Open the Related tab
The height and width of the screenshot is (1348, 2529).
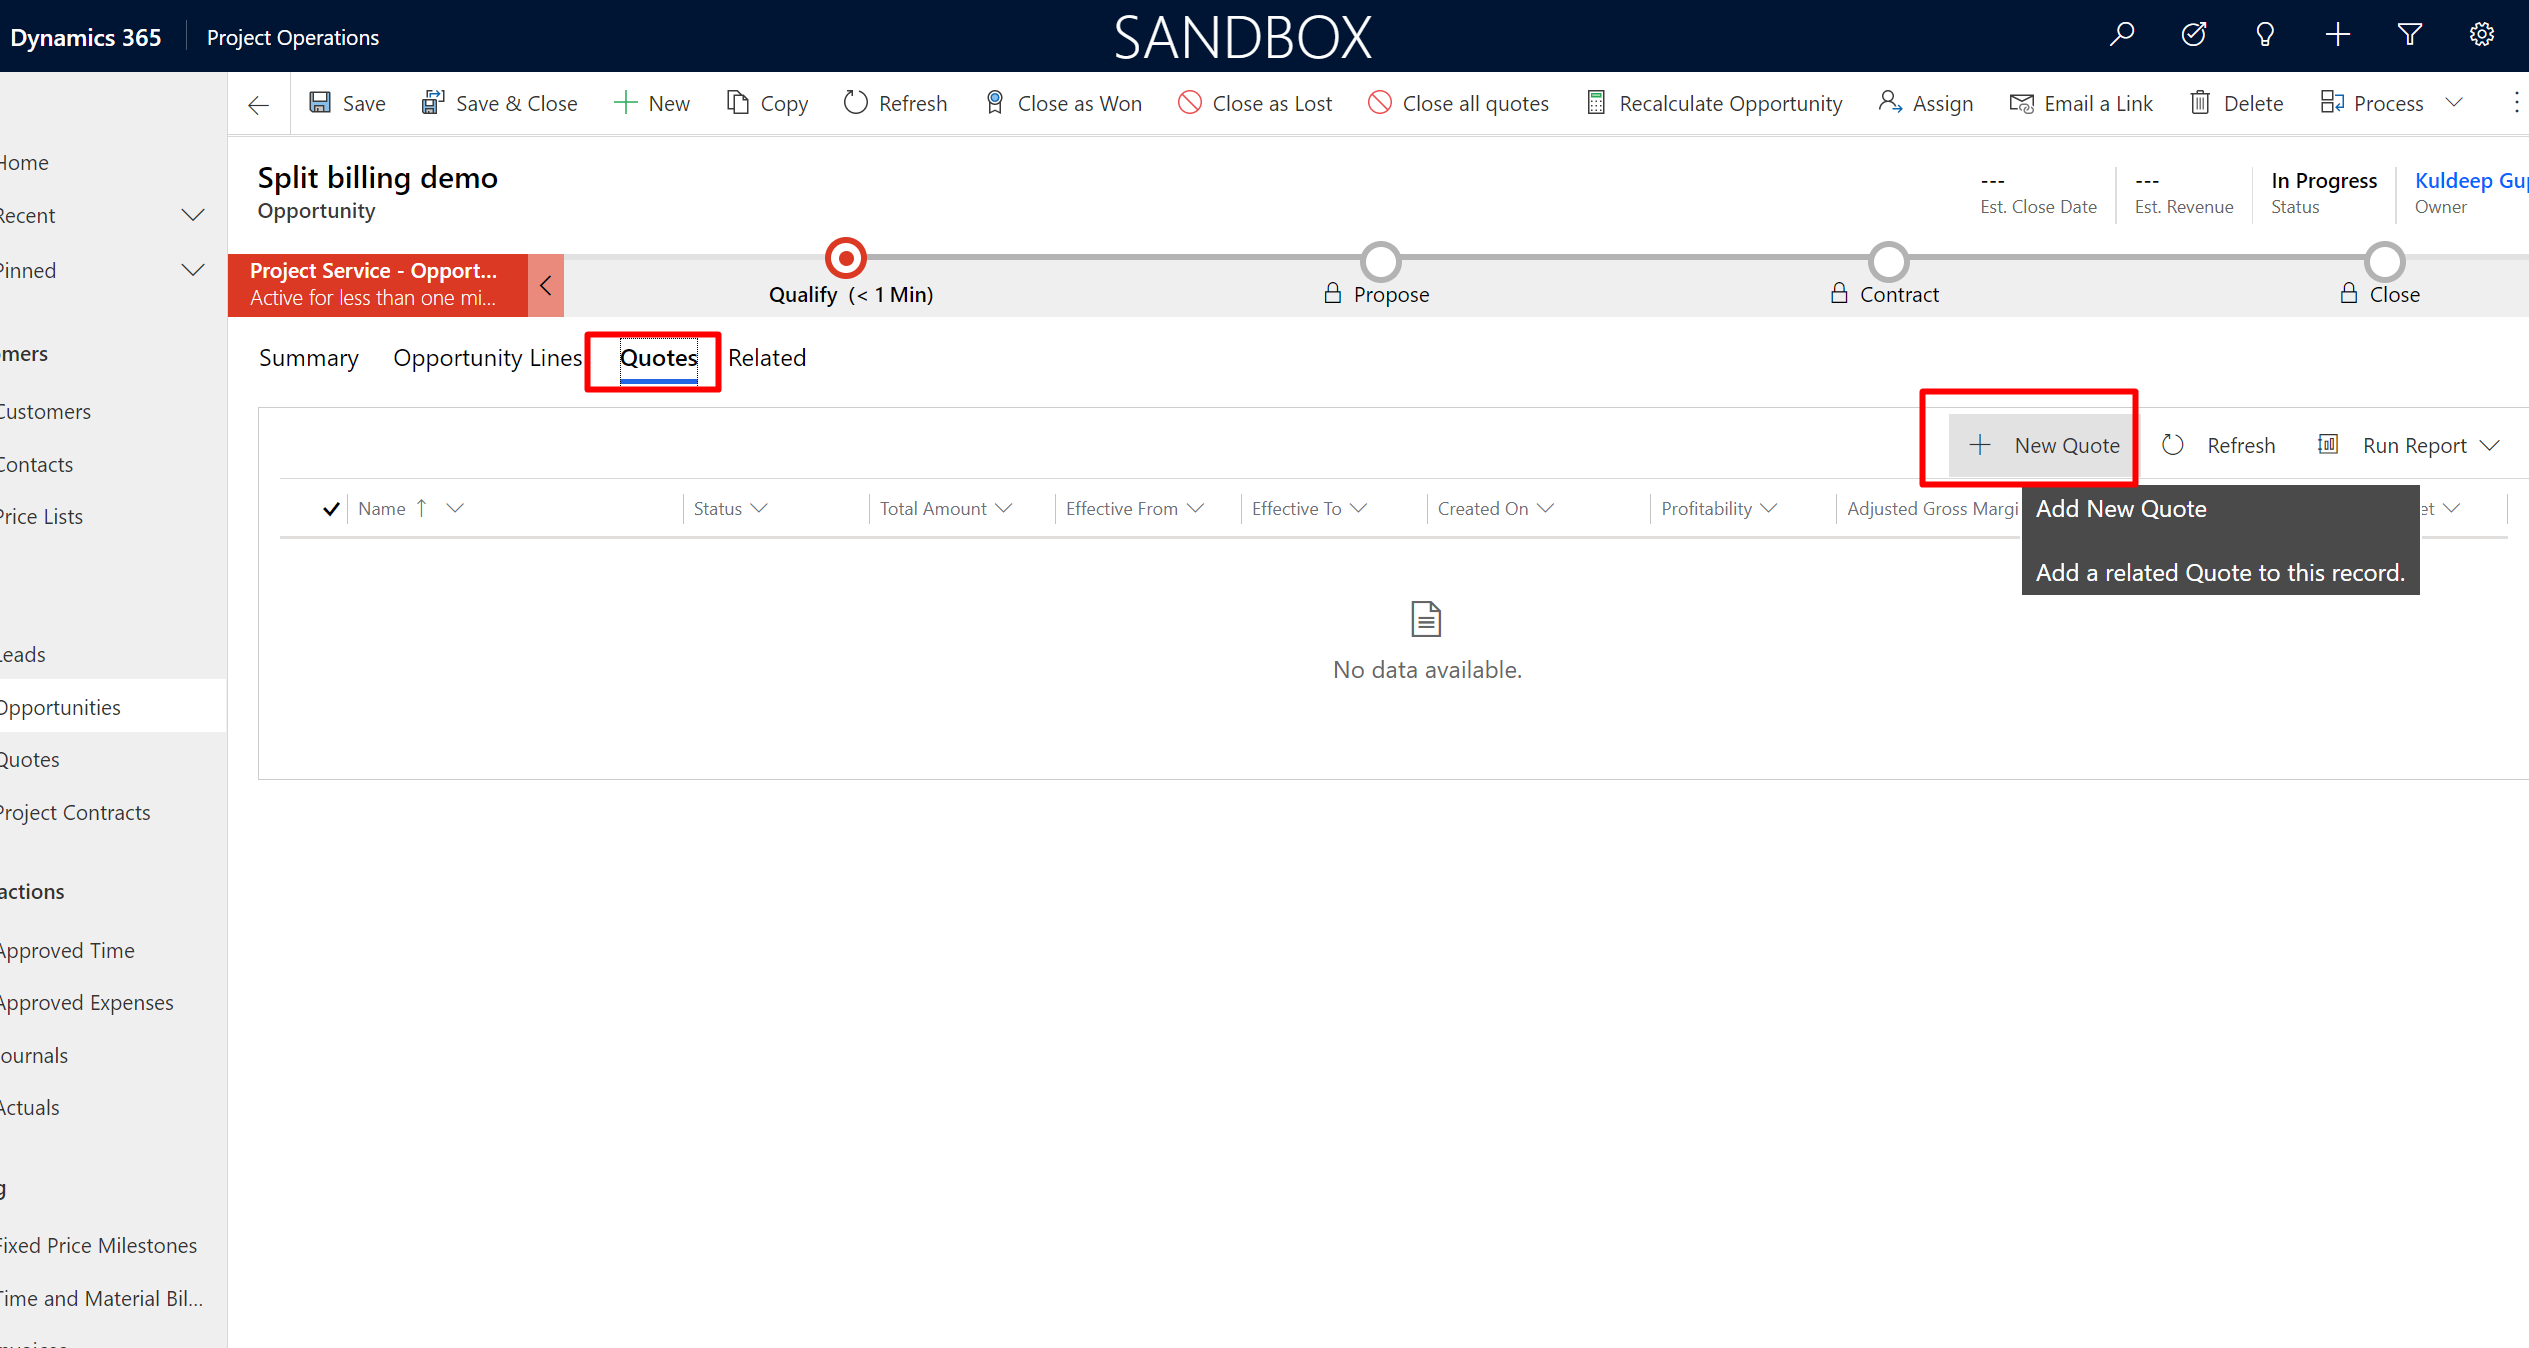pos(766,358)
